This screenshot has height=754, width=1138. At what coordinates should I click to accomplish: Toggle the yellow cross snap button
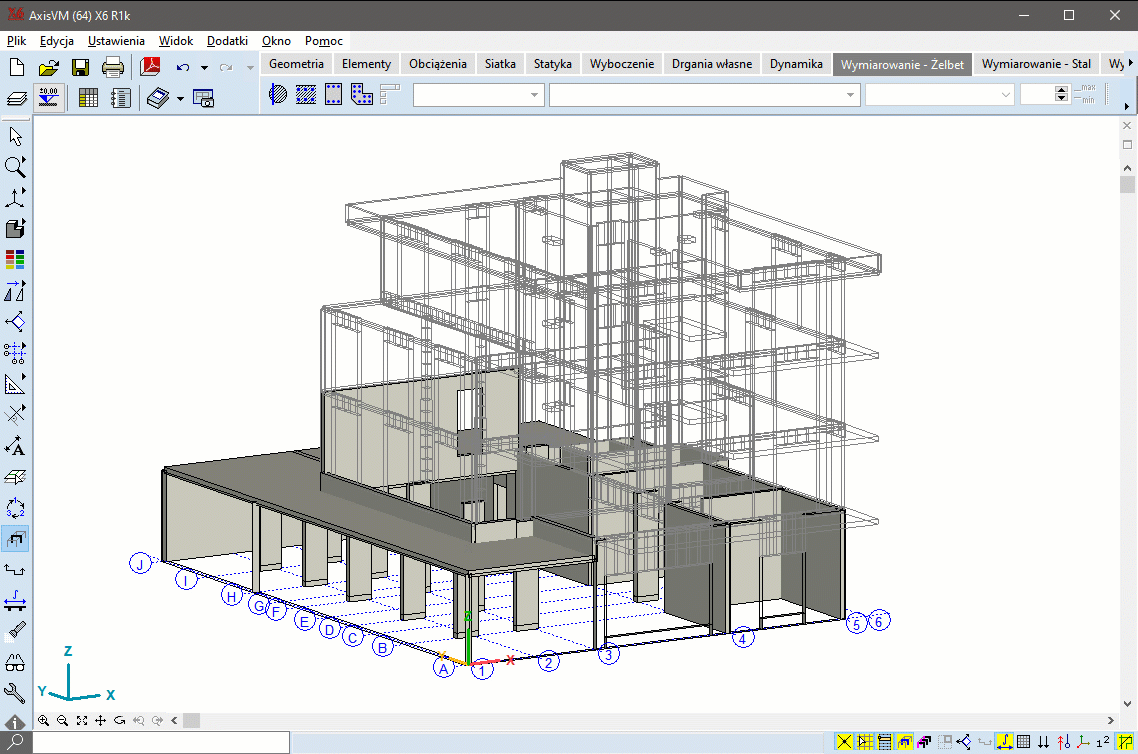[x=845, y=742]
